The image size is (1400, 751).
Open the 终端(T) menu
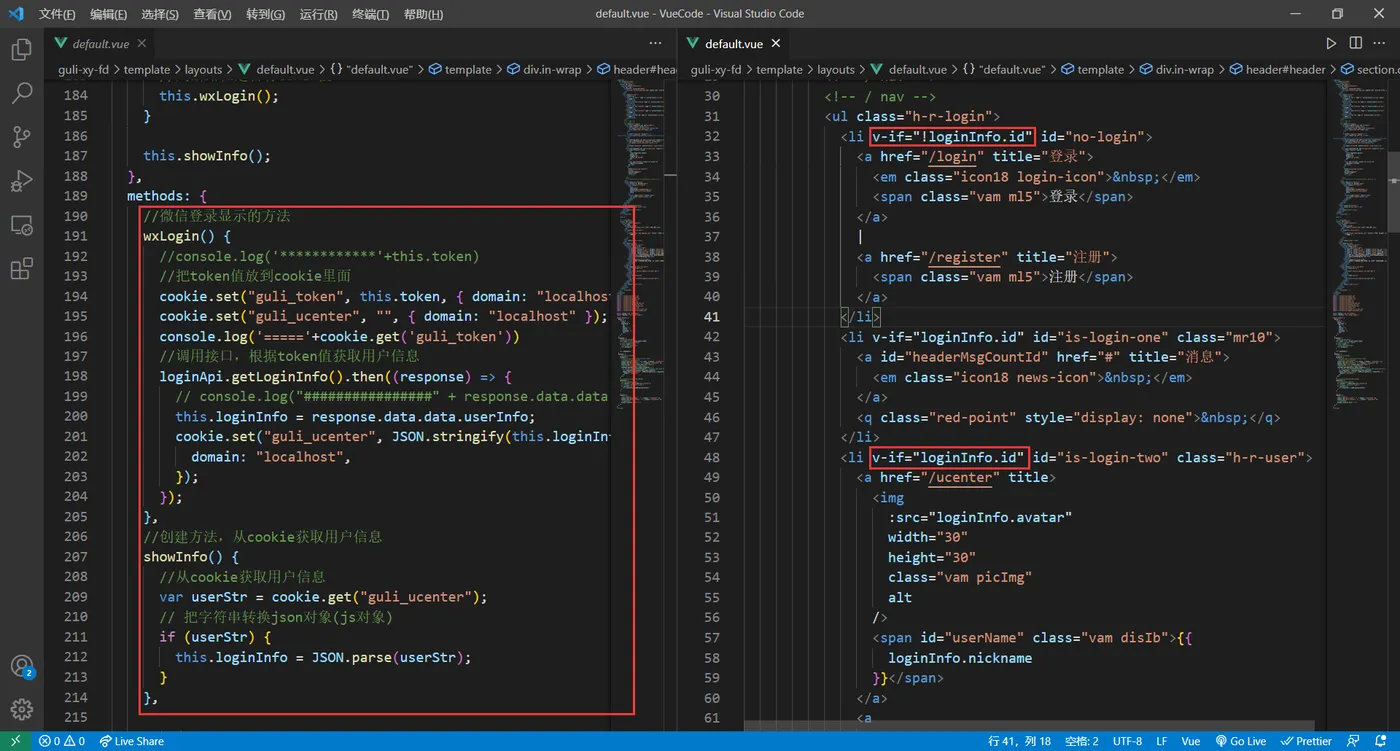click(x=371, y=14)
